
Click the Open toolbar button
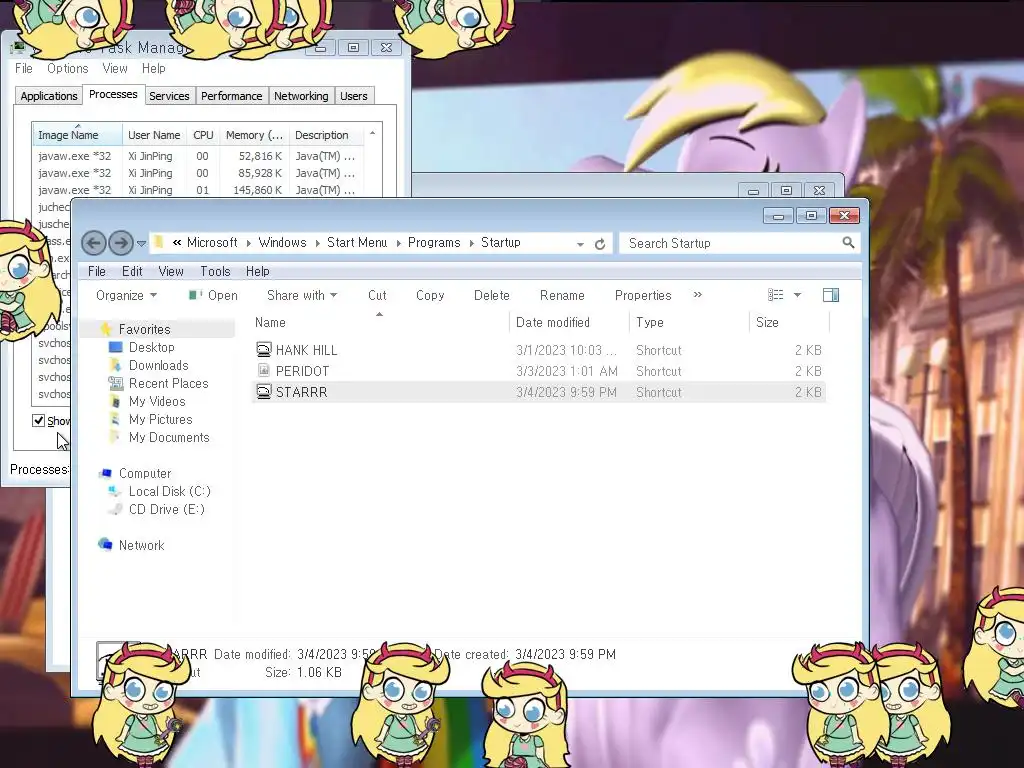click(x=213, y=295)
